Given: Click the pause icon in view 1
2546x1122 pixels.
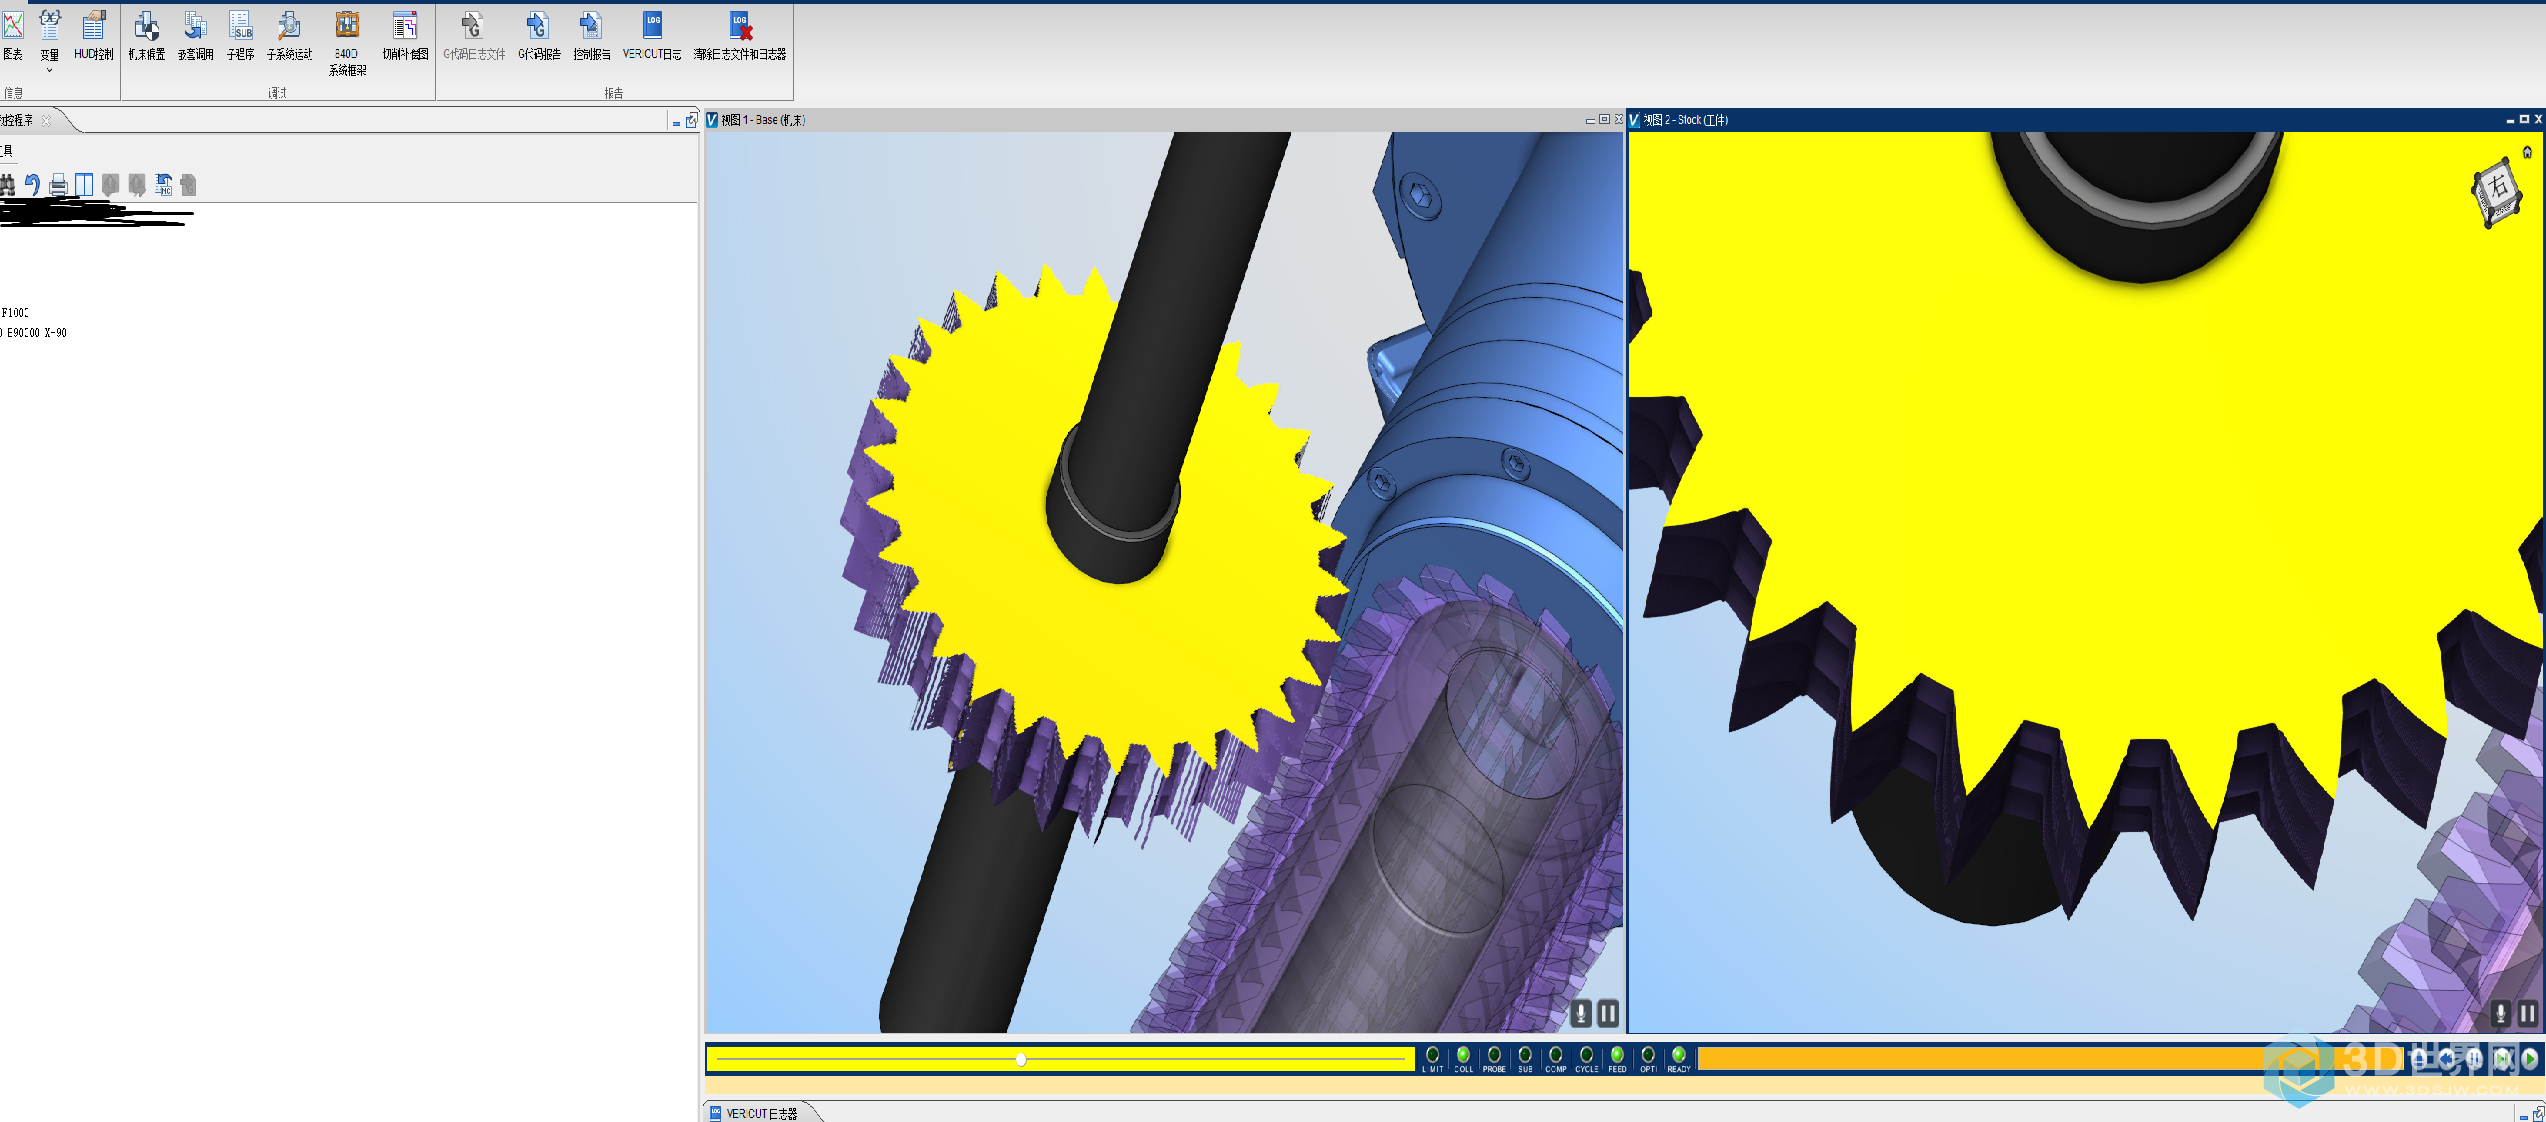Looking at the screenshot, I should click(1608, 1014).
